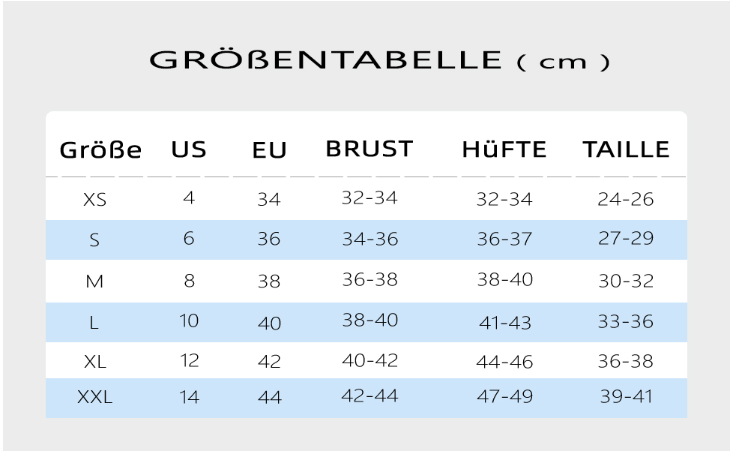Click the 36-38 bust value for M

(x=370, y=280)
